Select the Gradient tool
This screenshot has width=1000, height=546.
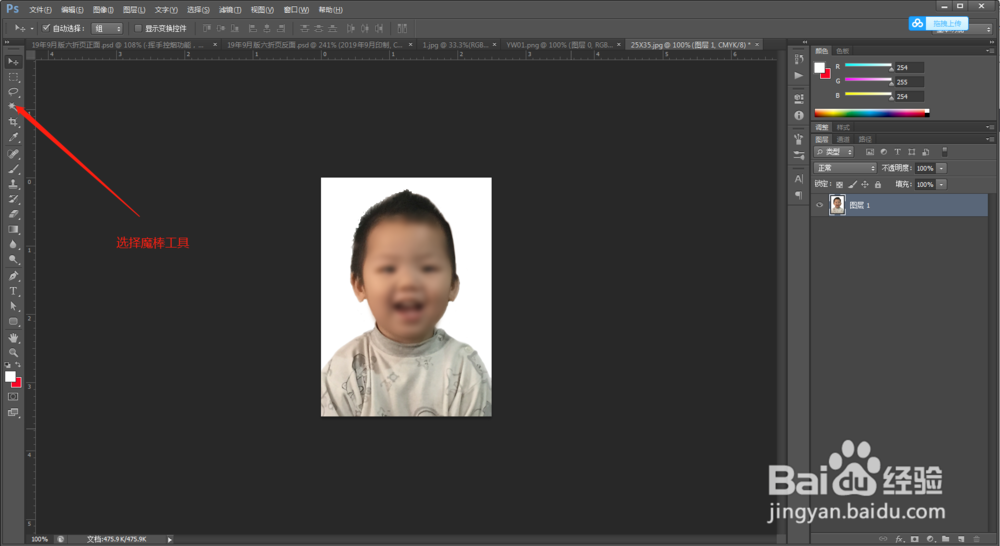coord(13,229)
